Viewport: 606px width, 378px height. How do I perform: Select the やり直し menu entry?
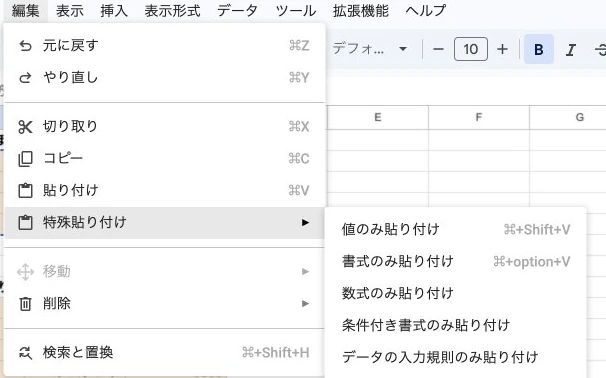tap(164, 78)
